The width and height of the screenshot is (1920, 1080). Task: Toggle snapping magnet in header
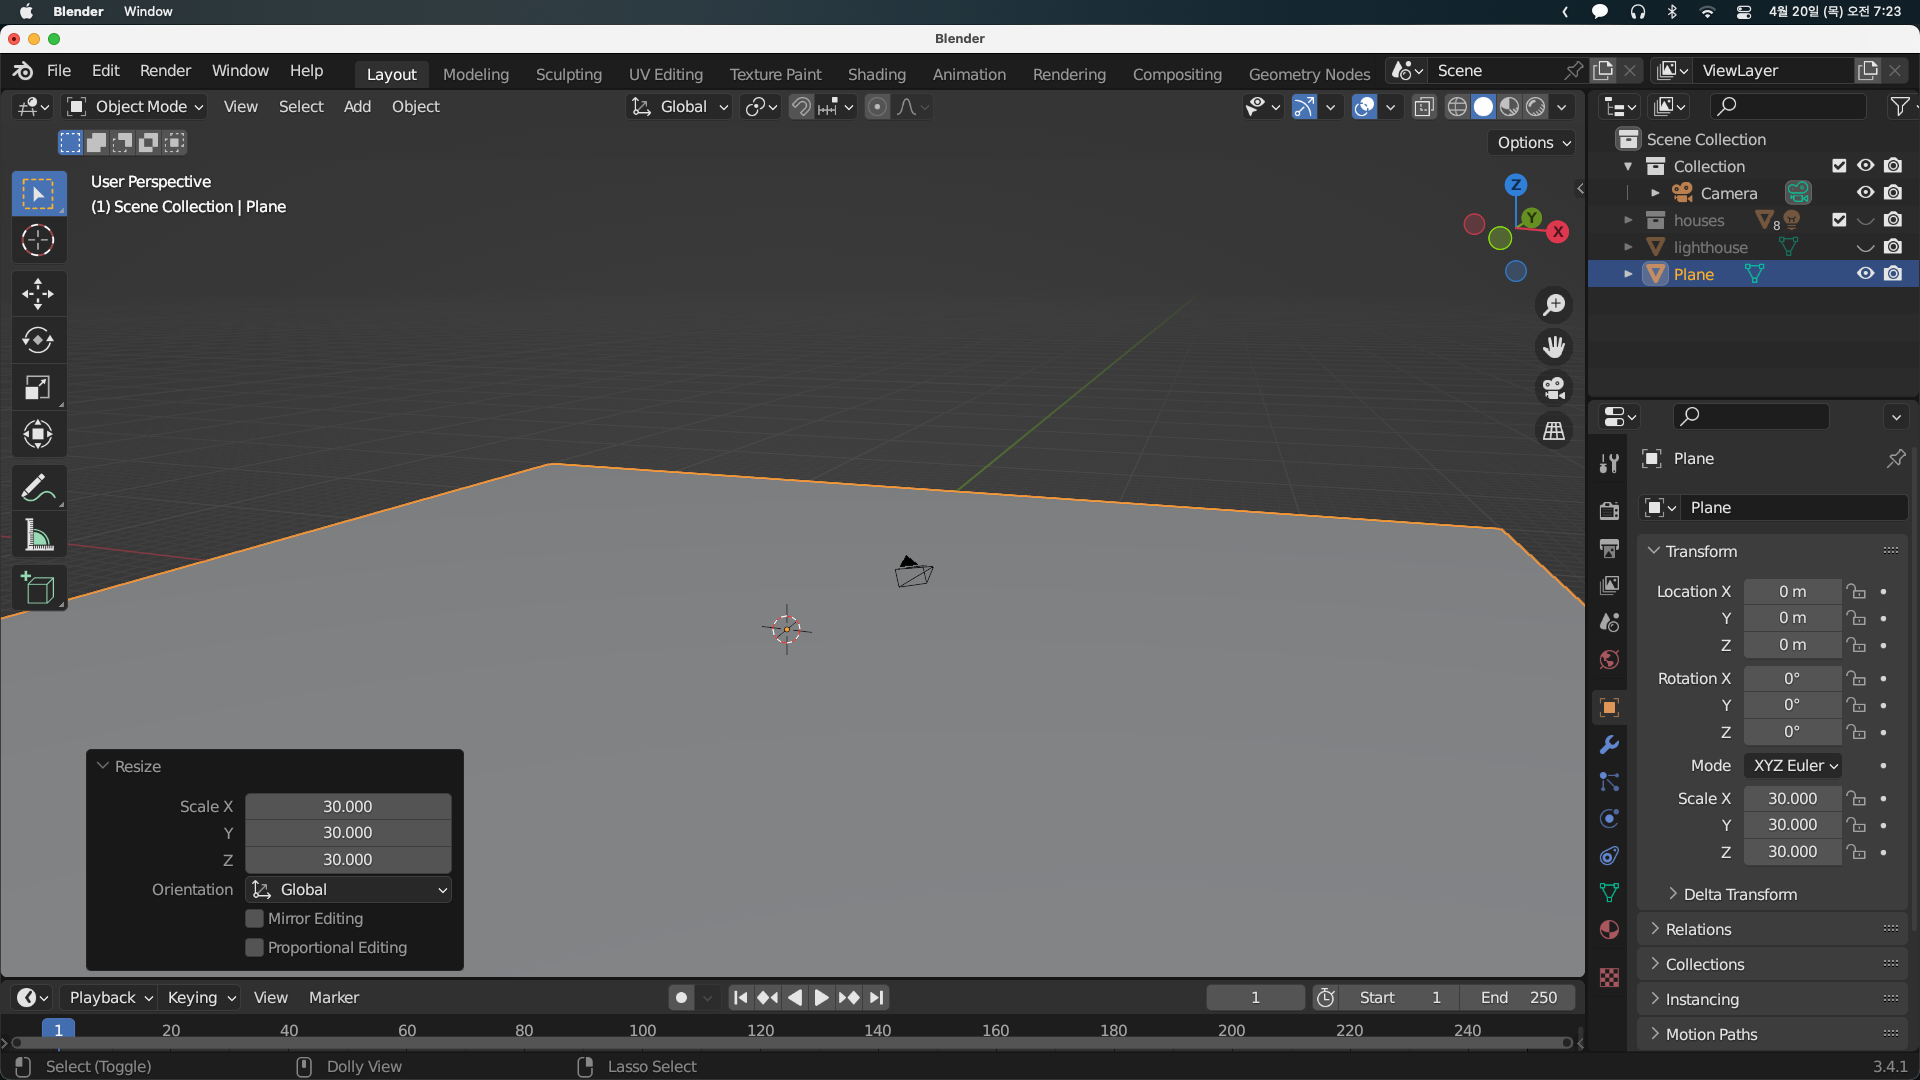click(x=800, y=107)
